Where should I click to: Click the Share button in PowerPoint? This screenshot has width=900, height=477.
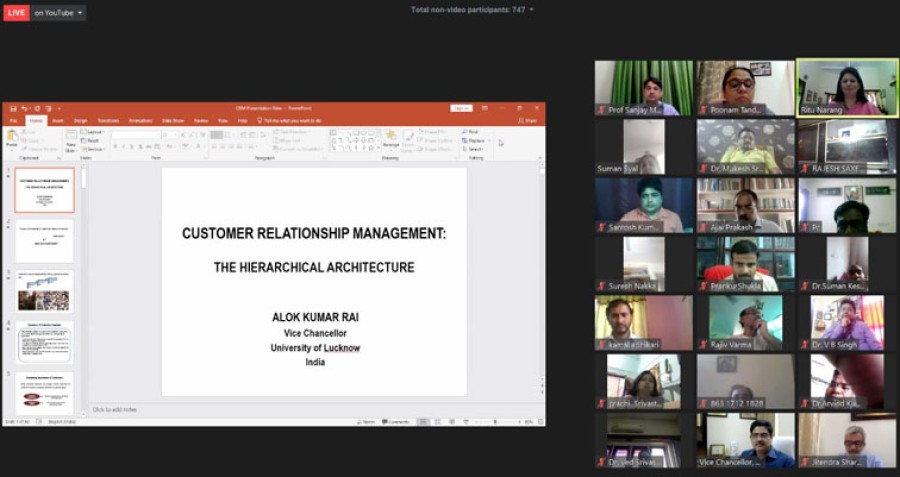[x=529, y=120]
